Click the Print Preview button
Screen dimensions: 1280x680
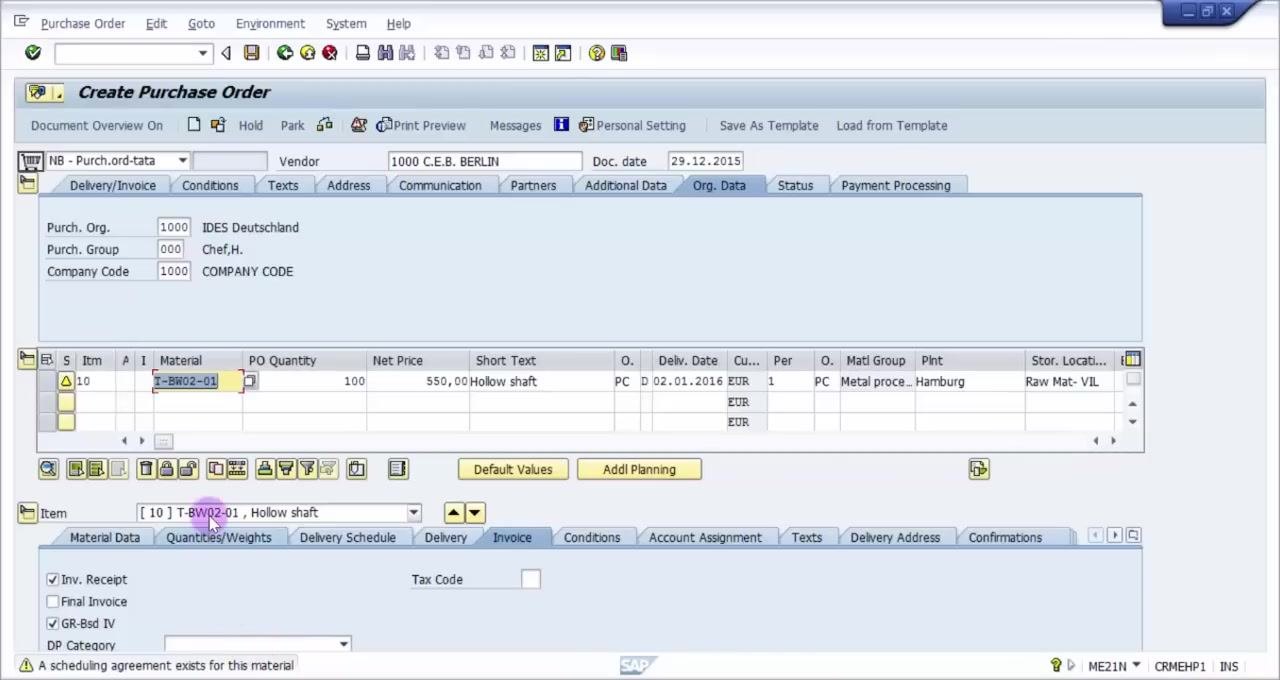[x=421, y=125]
